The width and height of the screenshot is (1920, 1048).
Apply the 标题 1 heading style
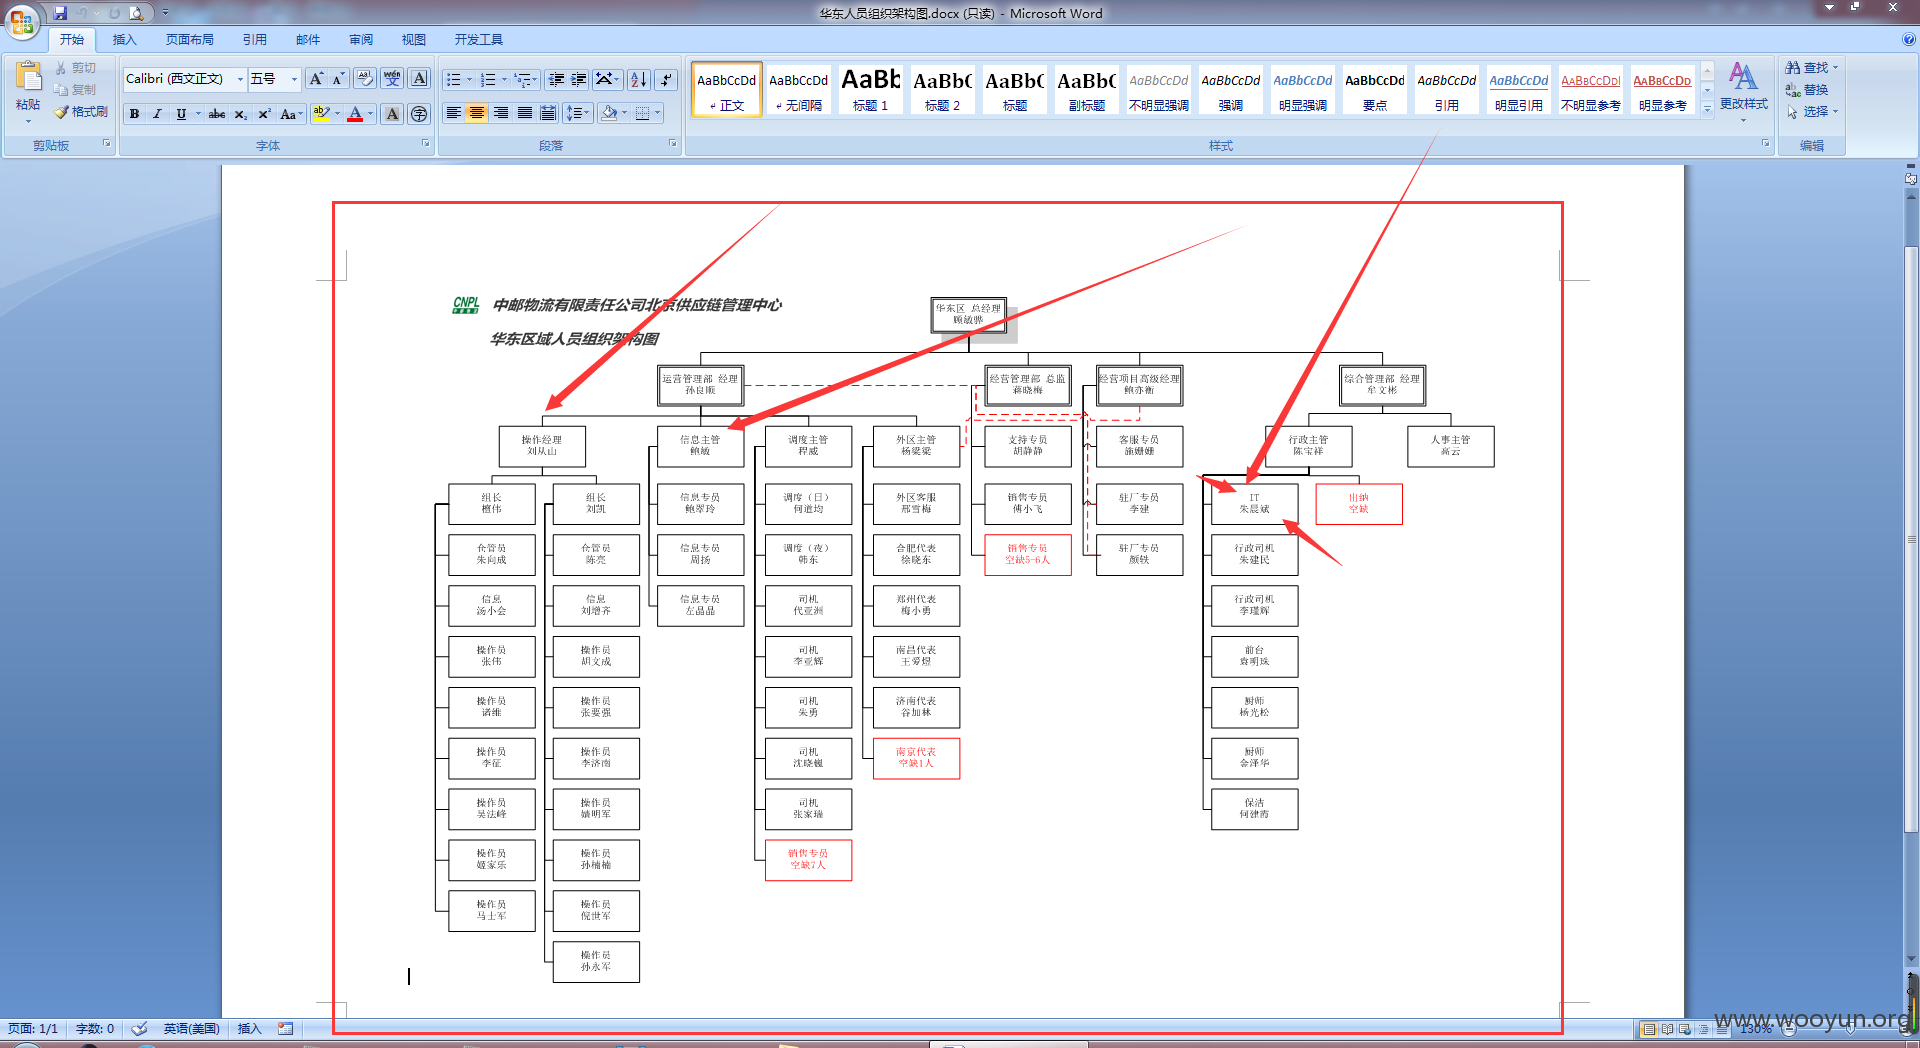tap(870, 89)
